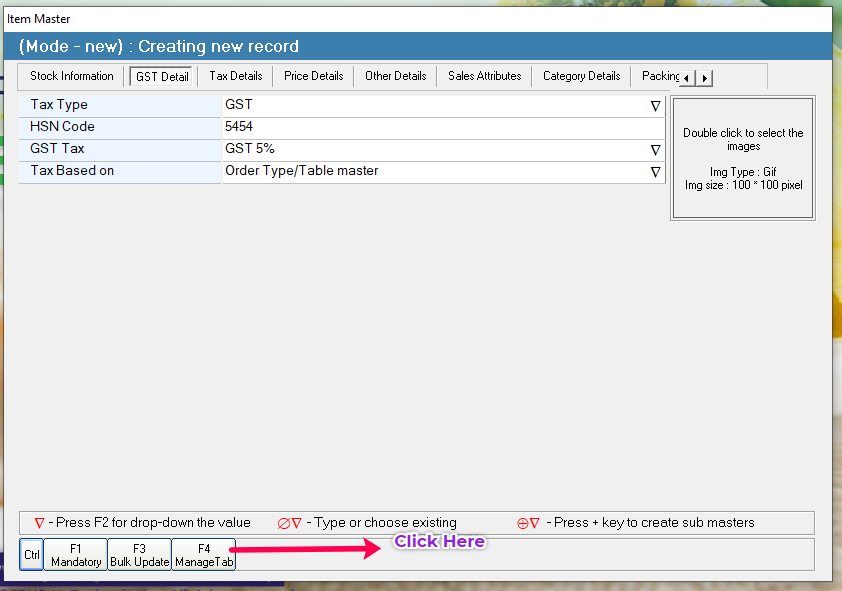Switch to the Tax Details tab

coord(236,76)
